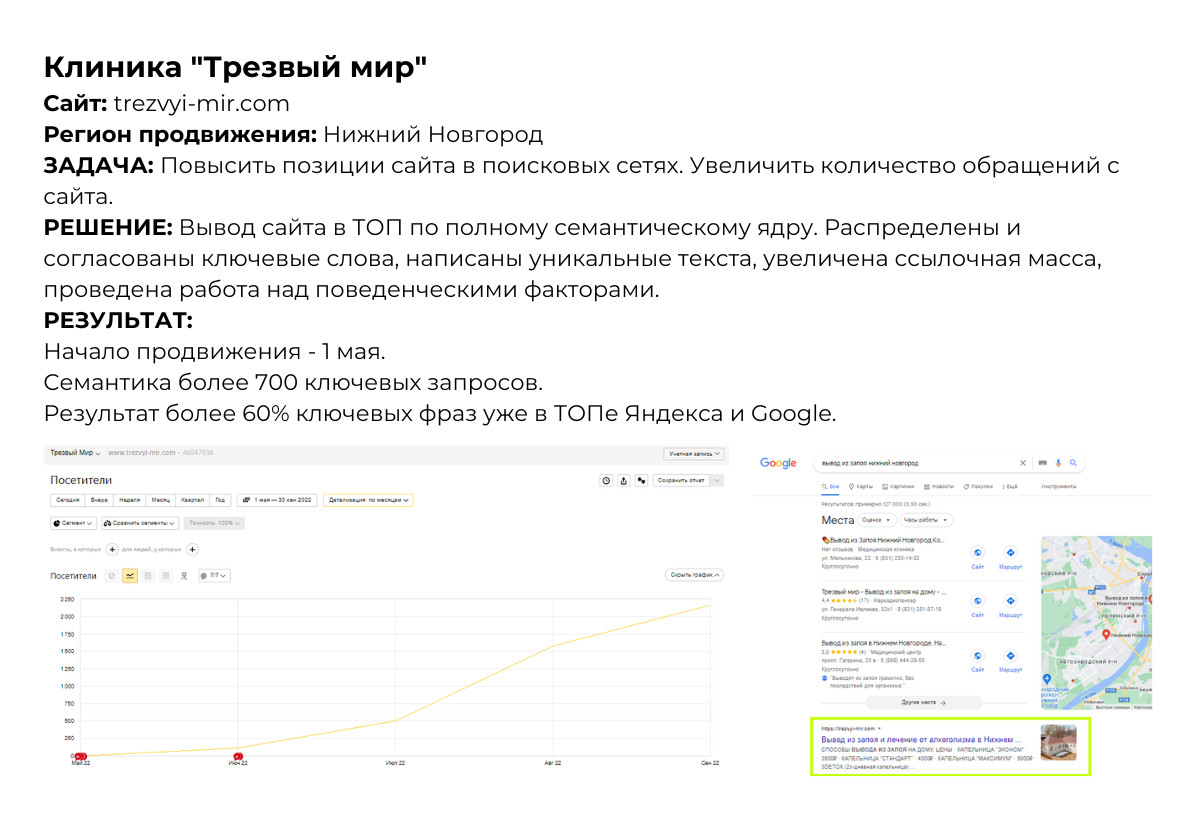Click the Авг 22 chart axis label
The image size is (1200, 820).
tap(553, 763)
